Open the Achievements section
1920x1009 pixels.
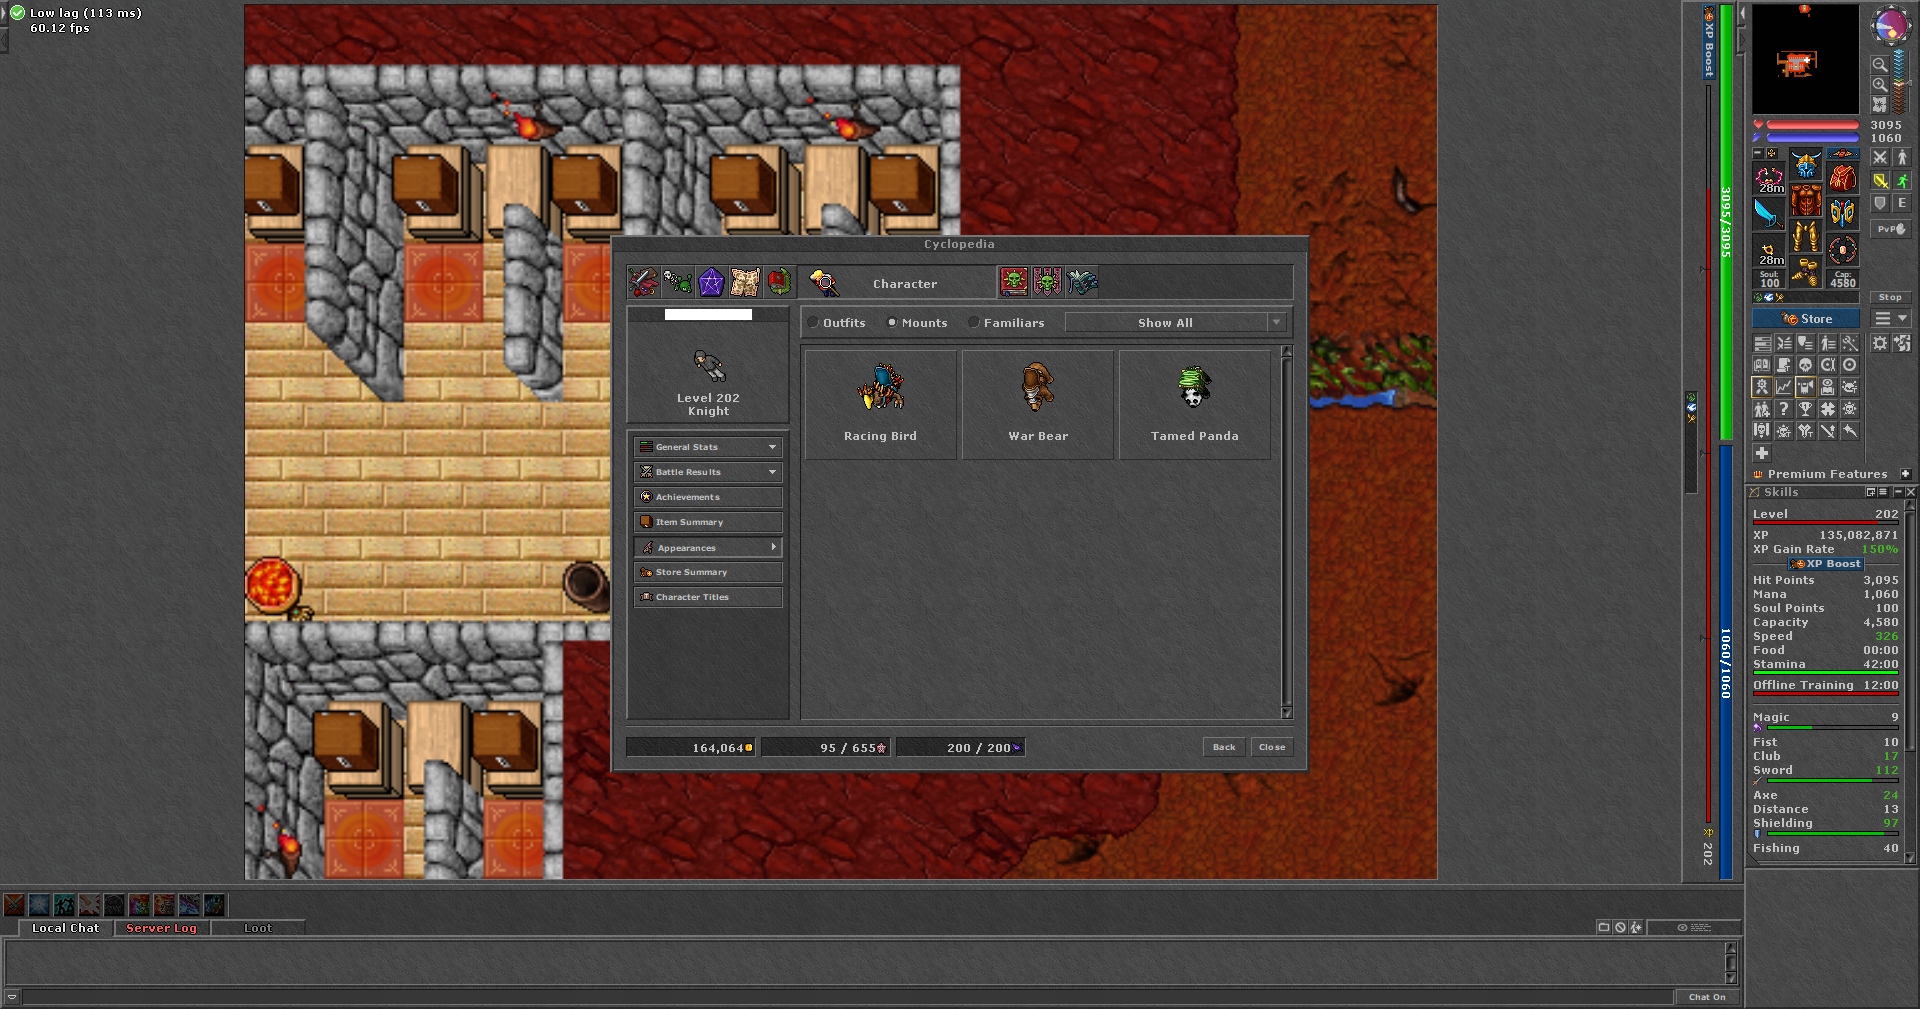coord(708,497)
